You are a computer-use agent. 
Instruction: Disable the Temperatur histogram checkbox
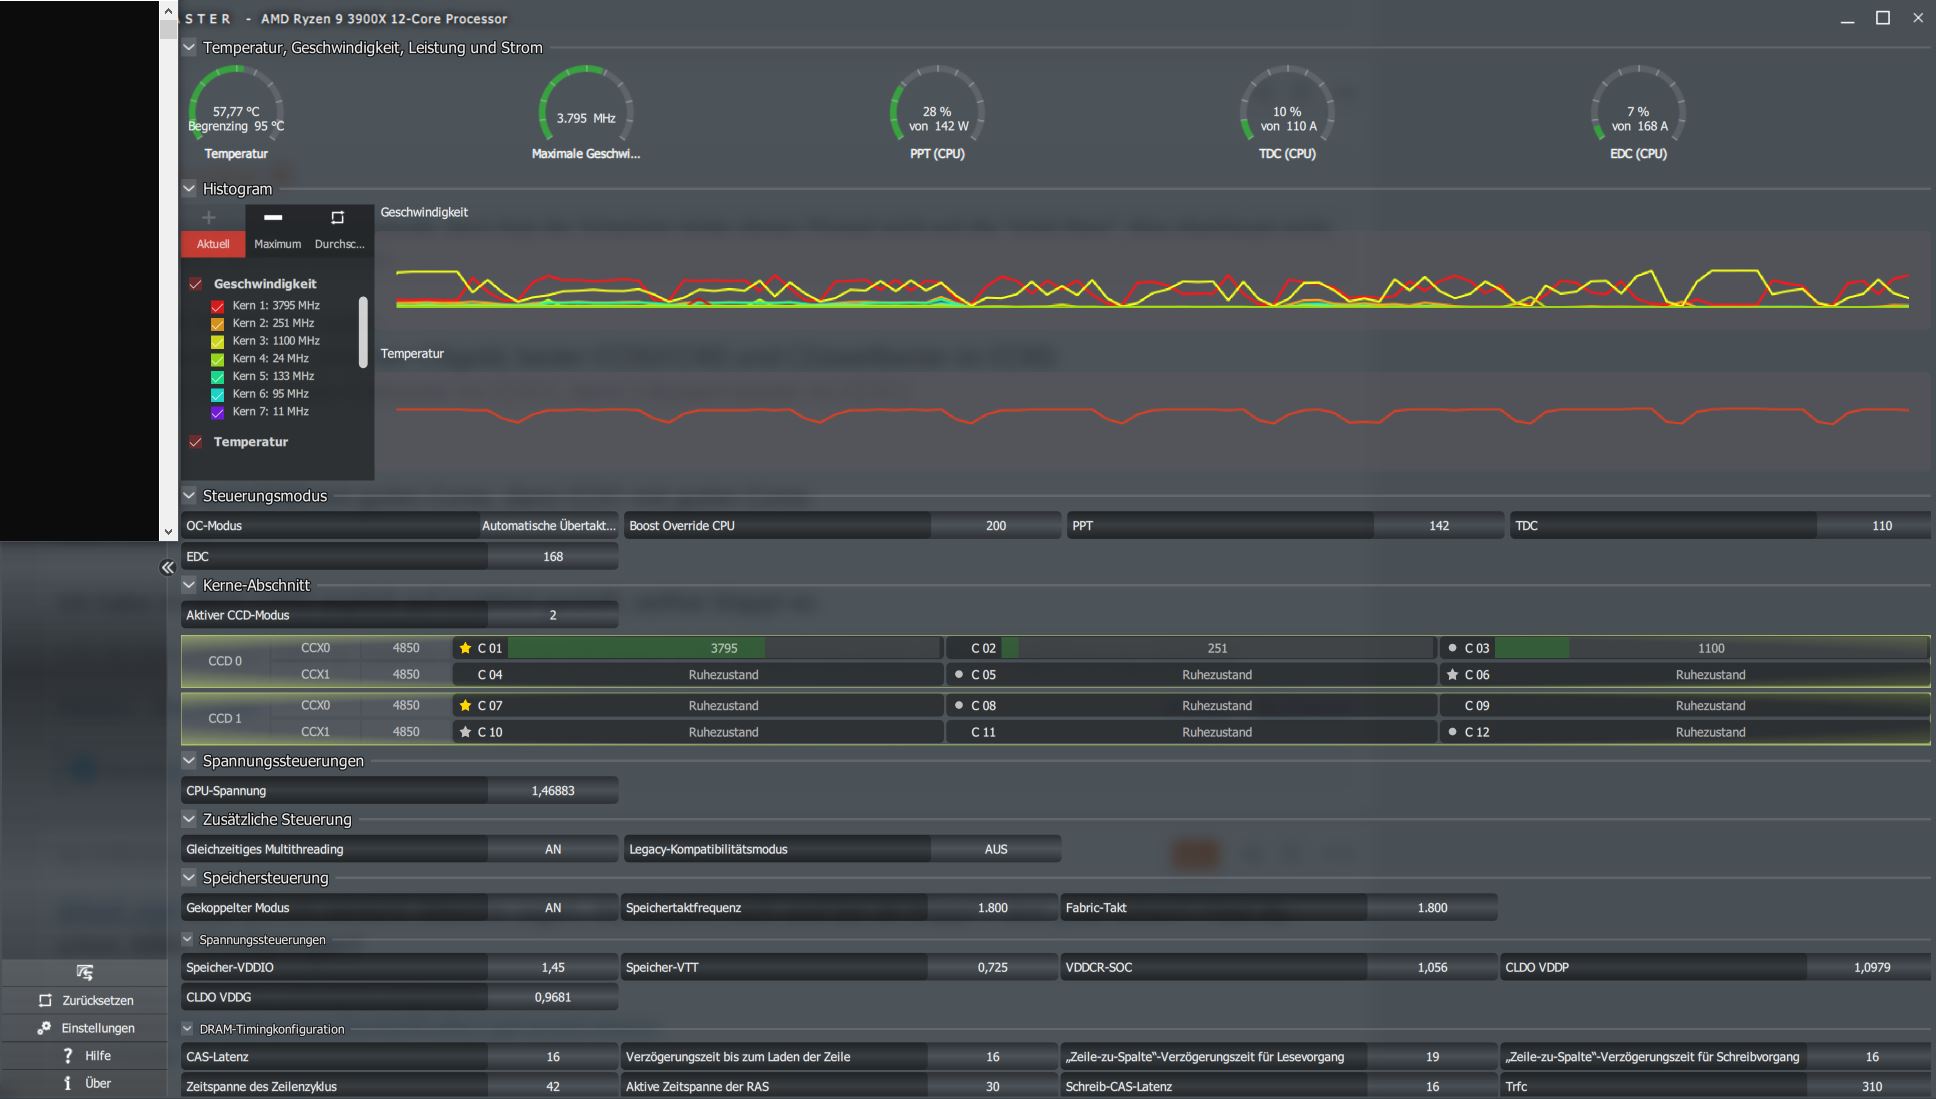pyautogui.click(x=196, y=442)
